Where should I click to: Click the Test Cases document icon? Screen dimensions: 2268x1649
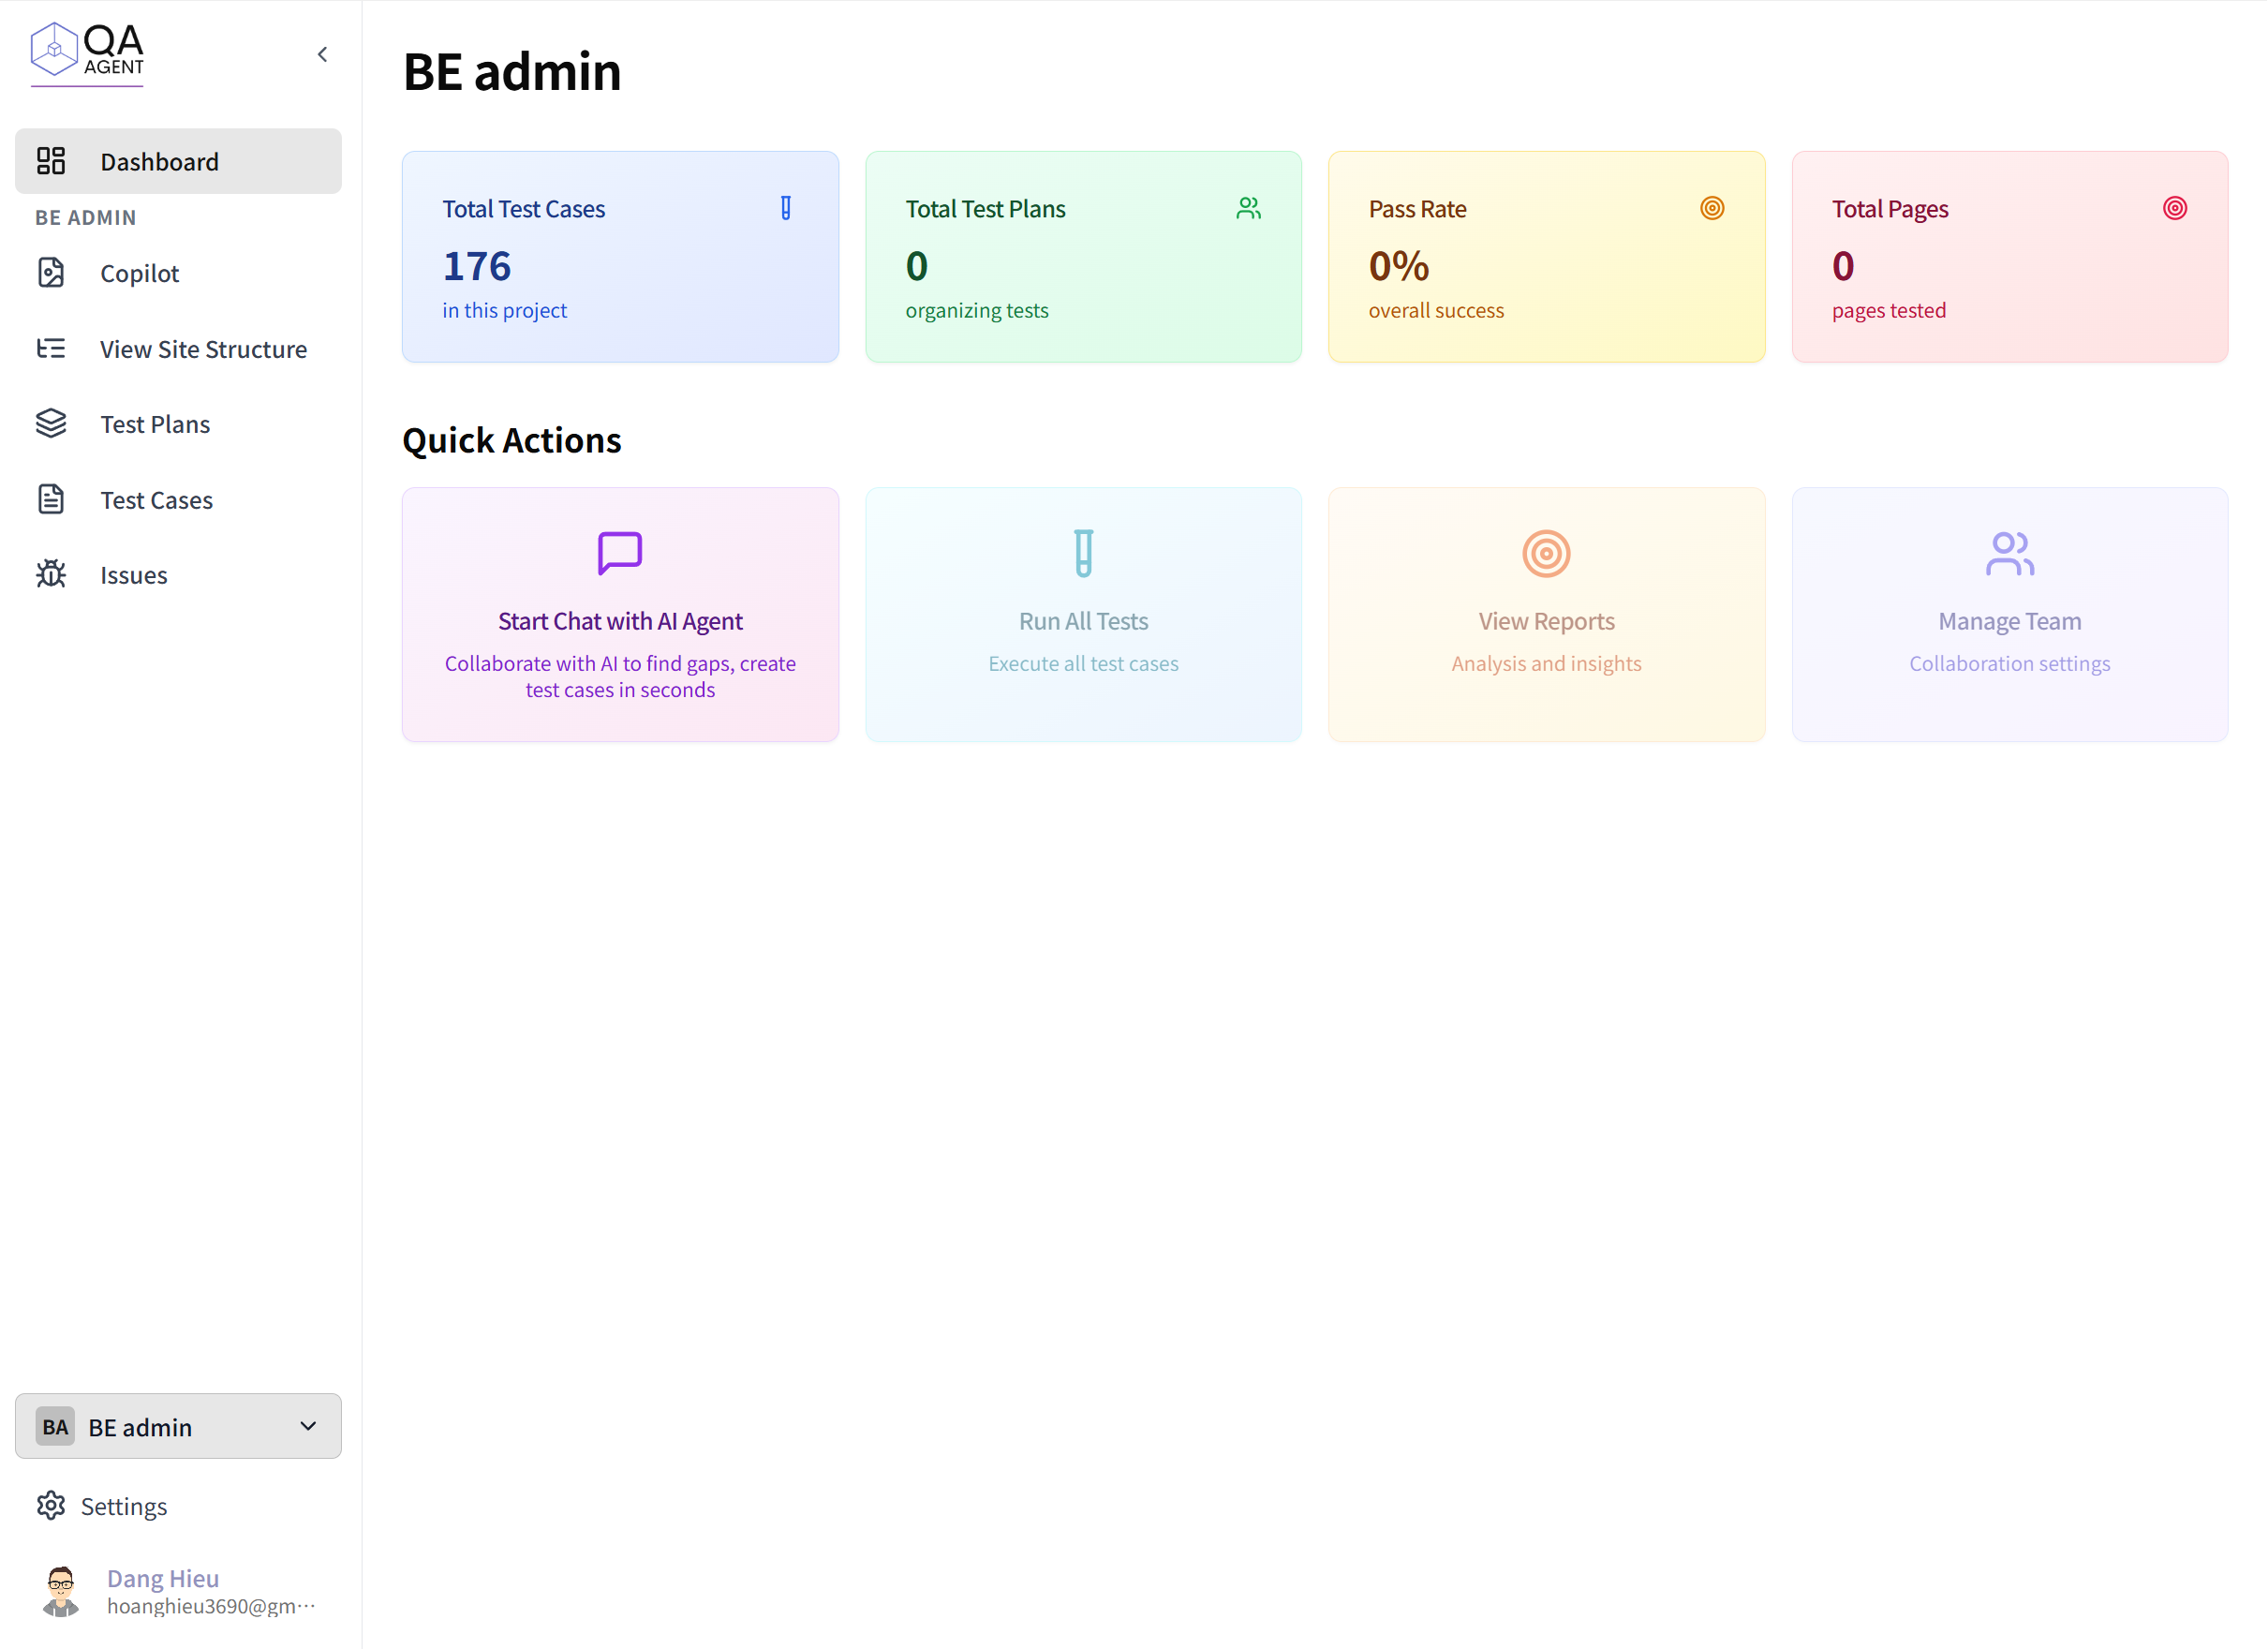pos(51,499)
